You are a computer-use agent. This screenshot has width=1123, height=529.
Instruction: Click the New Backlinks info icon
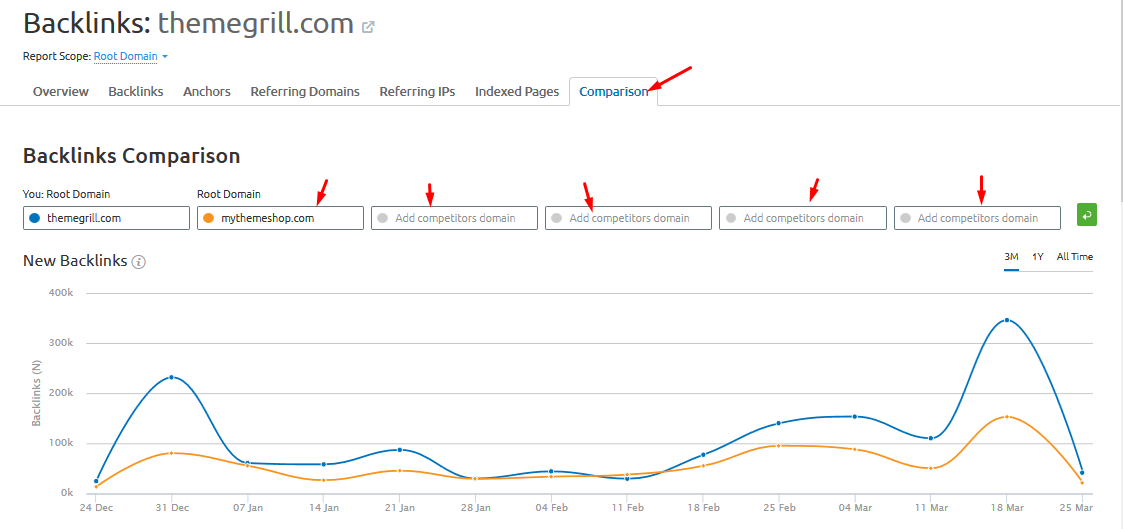139,262
